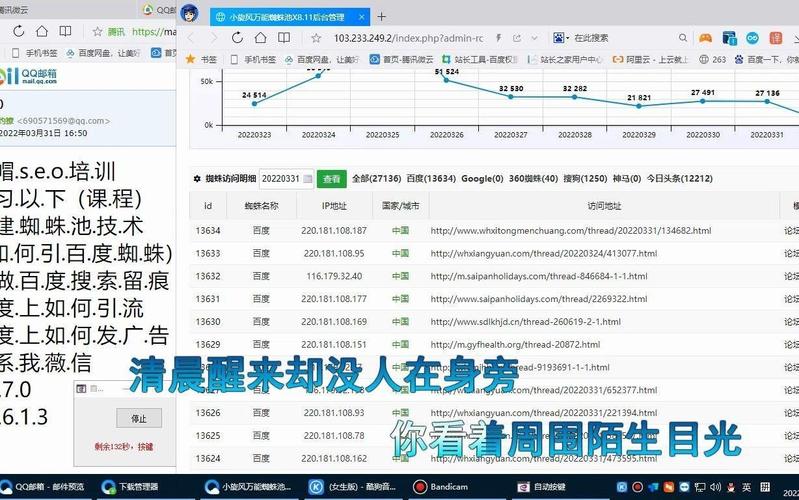Go to home page in front browser
Image resolution: width=799 pixels, height=500 pixels.
pyautogui.click(x=260, y=38)
